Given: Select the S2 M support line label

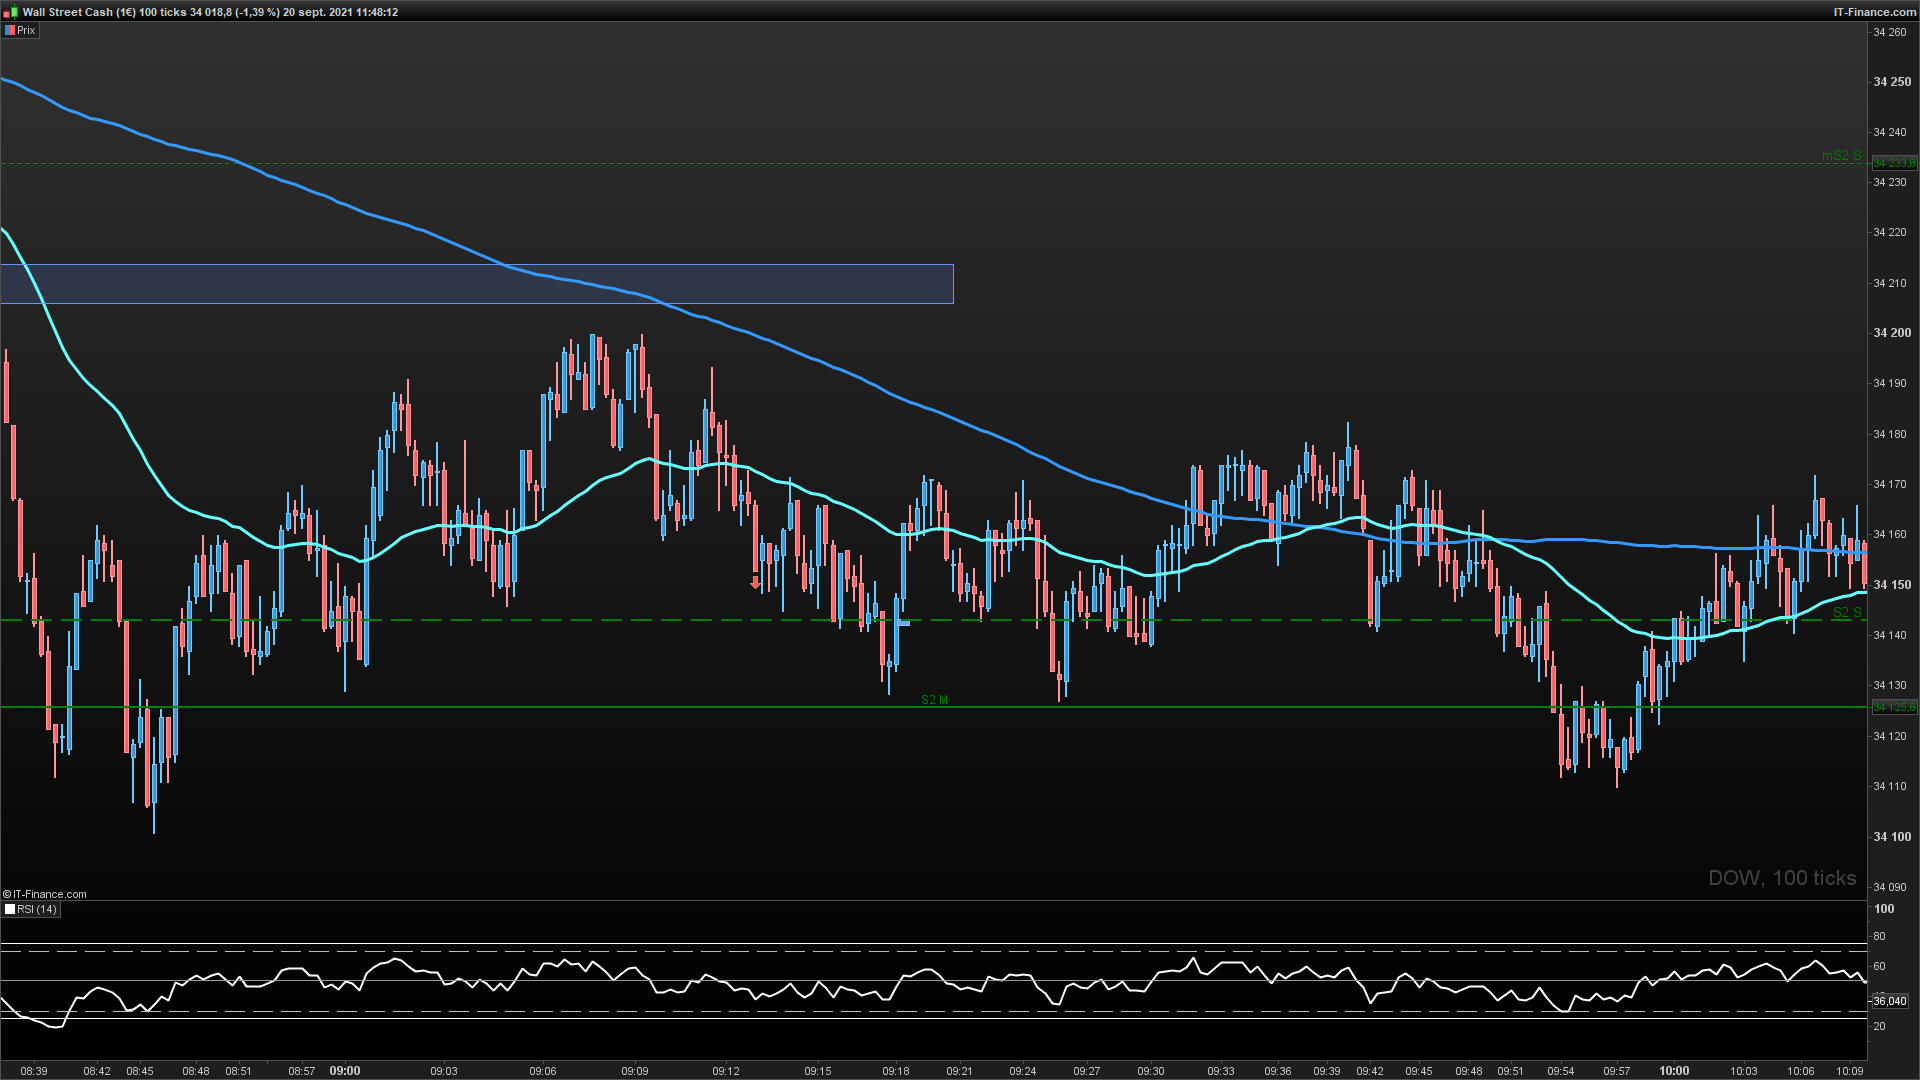Looking at the screenshot, I should pyautogui.click(x=934, y=700).
